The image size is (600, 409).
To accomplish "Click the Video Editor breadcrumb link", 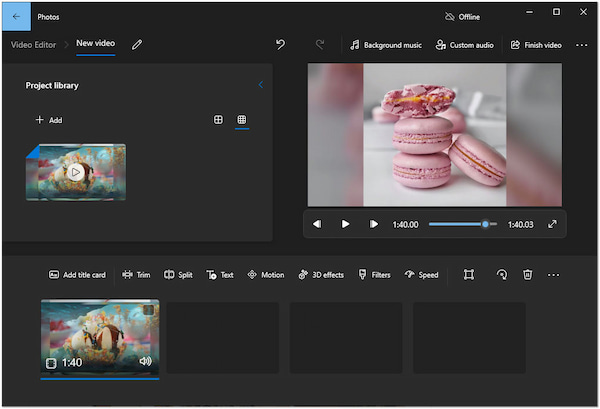I will click(x=33, y=45).
